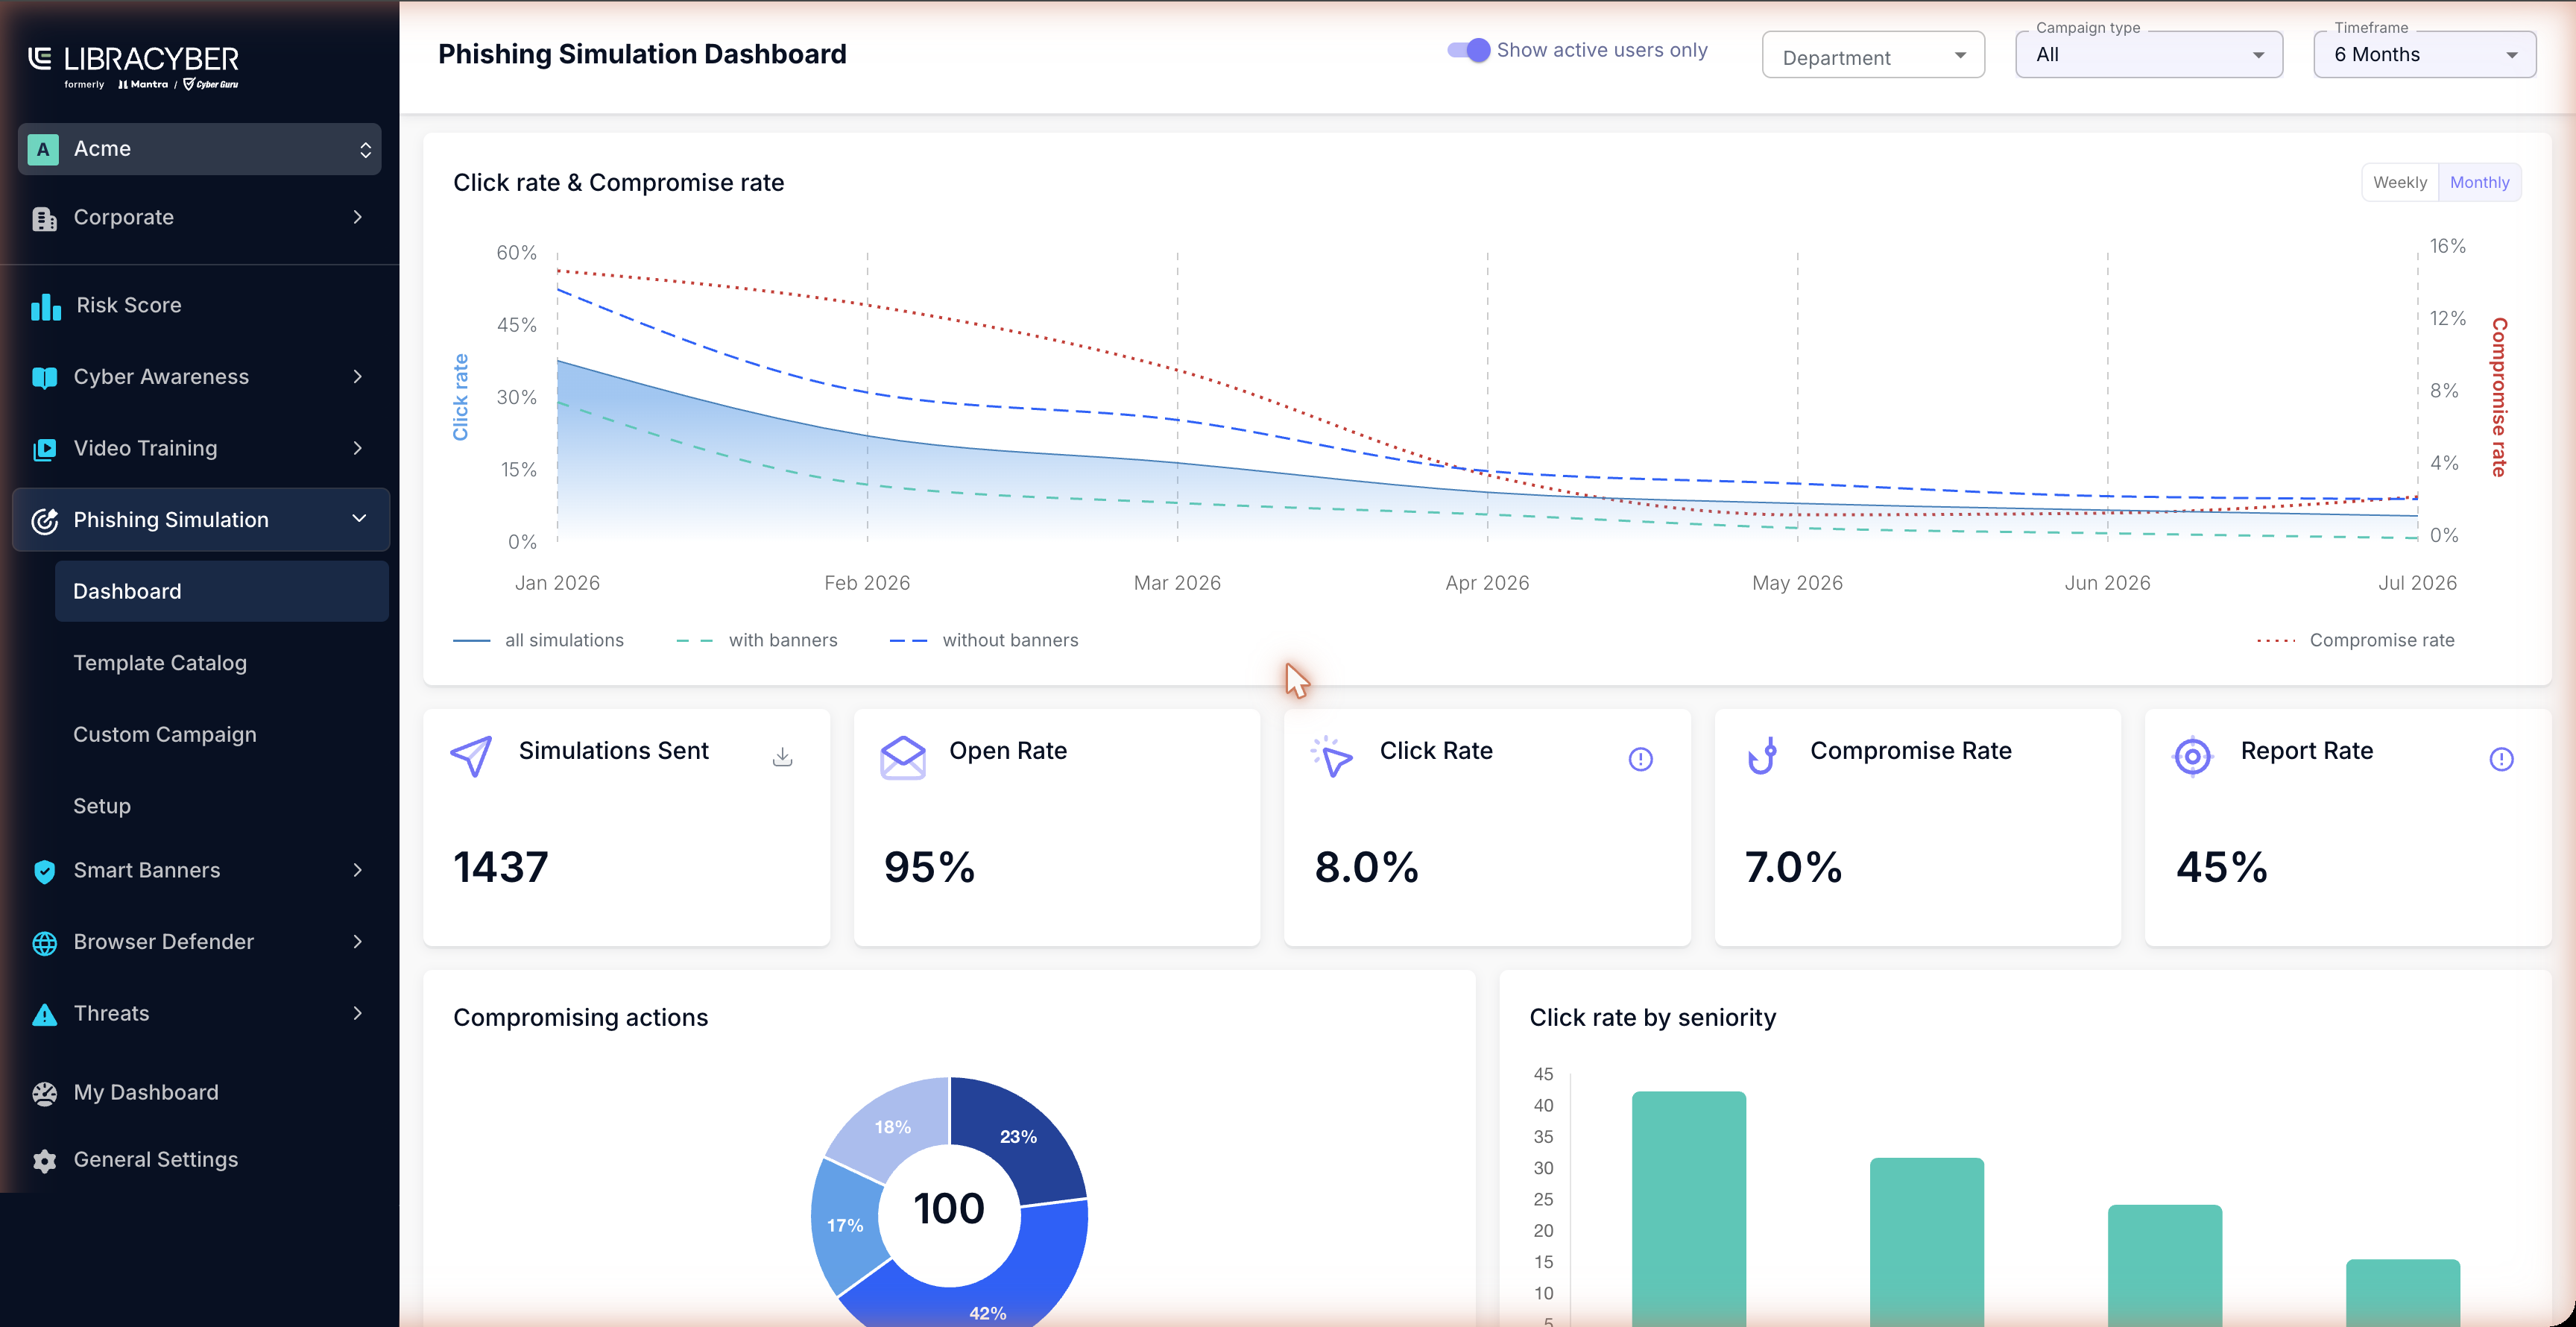The height and width of the screenshot is (1327, 2576).
Task: Open the Campaign type dropdown
Action: pyautogui.click(x=2149, y=54)
